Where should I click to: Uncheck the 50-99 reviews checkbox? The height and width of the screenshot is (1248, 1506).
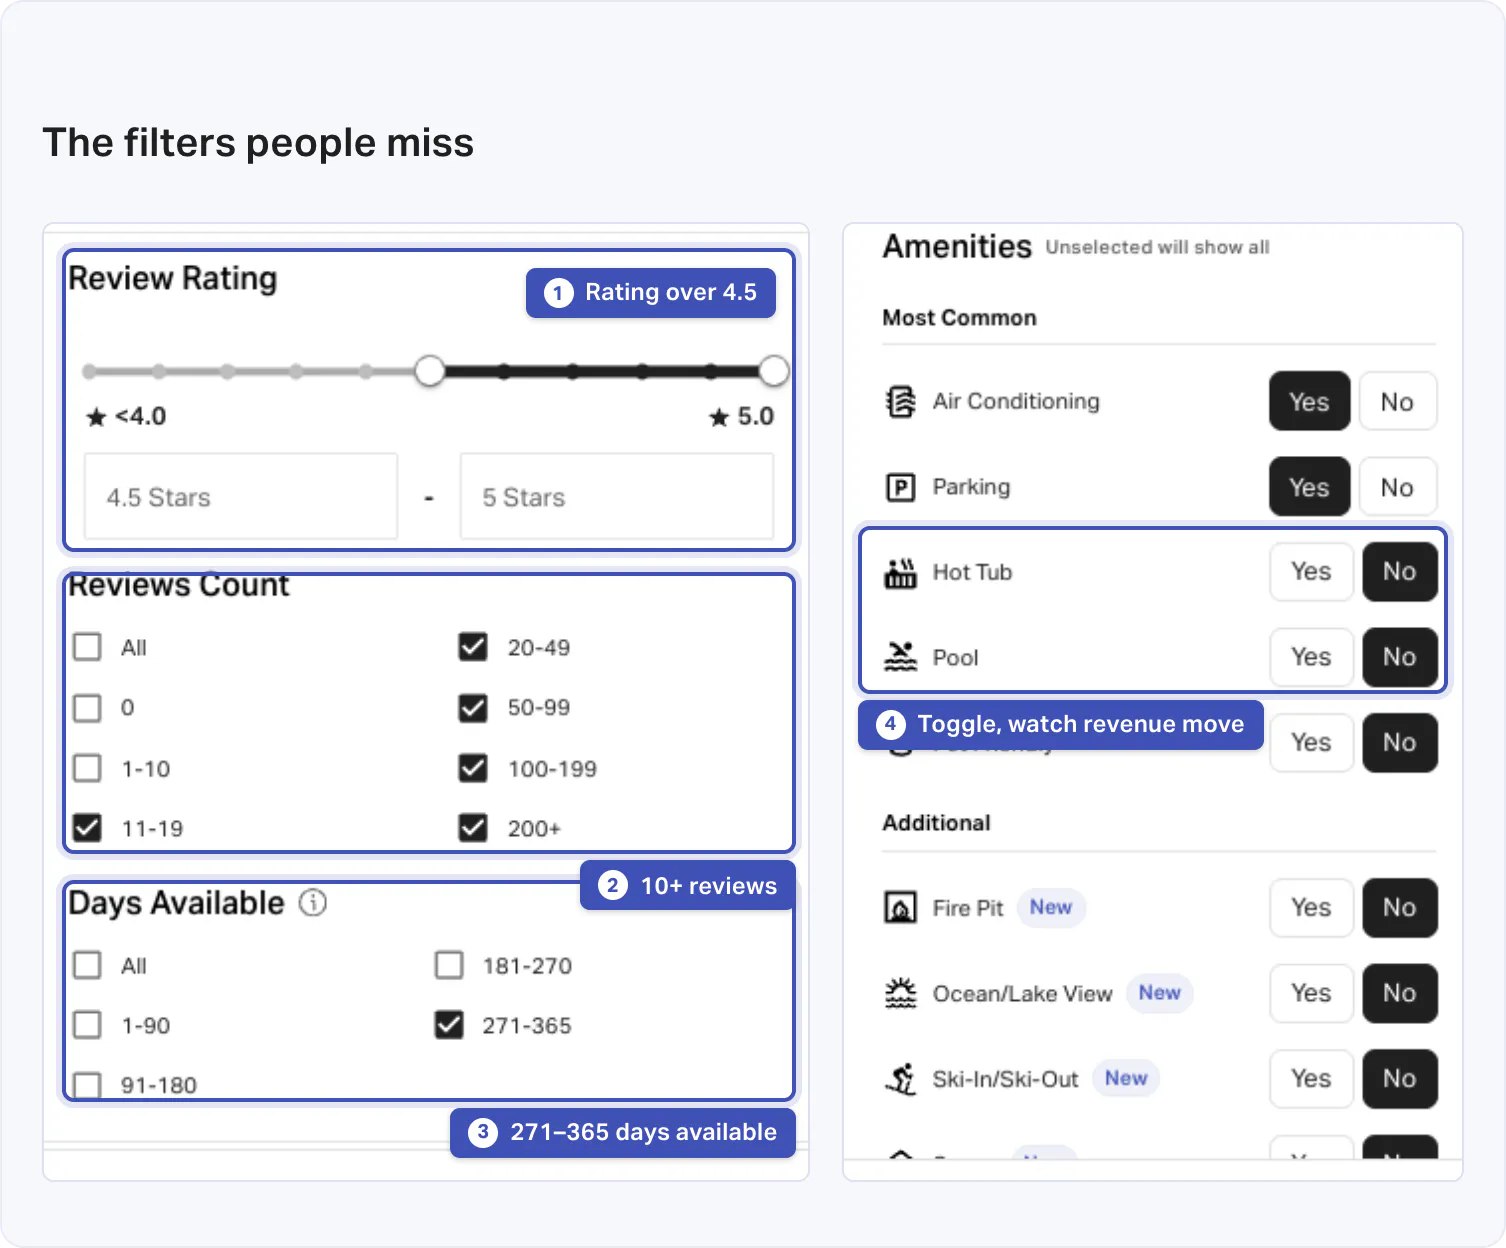coord(473,708)
